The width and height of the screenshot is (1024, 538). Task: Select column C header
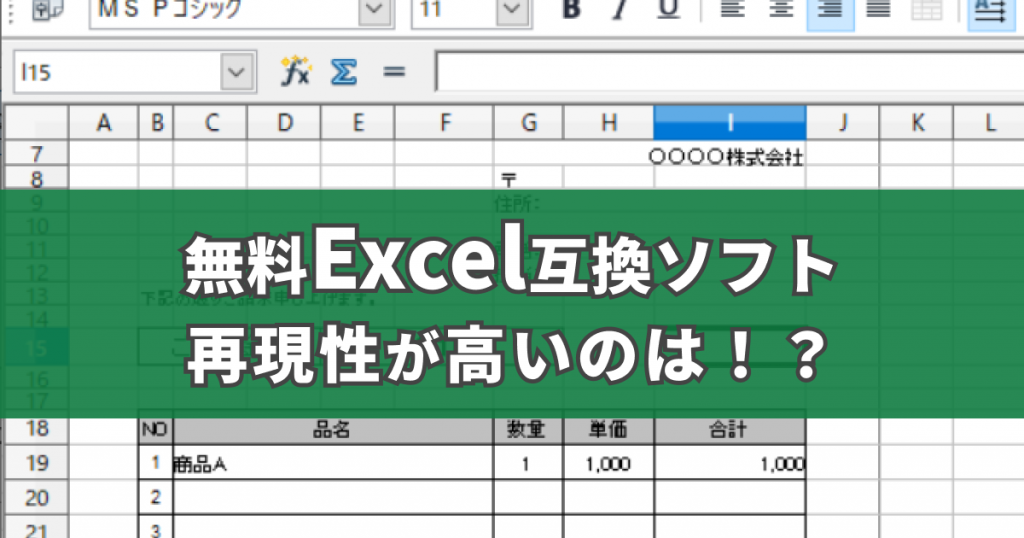click(210, 123)
